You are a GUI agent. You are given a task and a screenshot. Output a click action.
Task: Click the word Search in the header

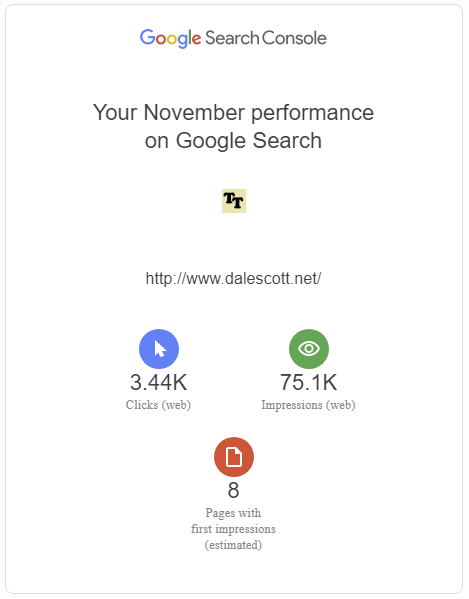232,38
